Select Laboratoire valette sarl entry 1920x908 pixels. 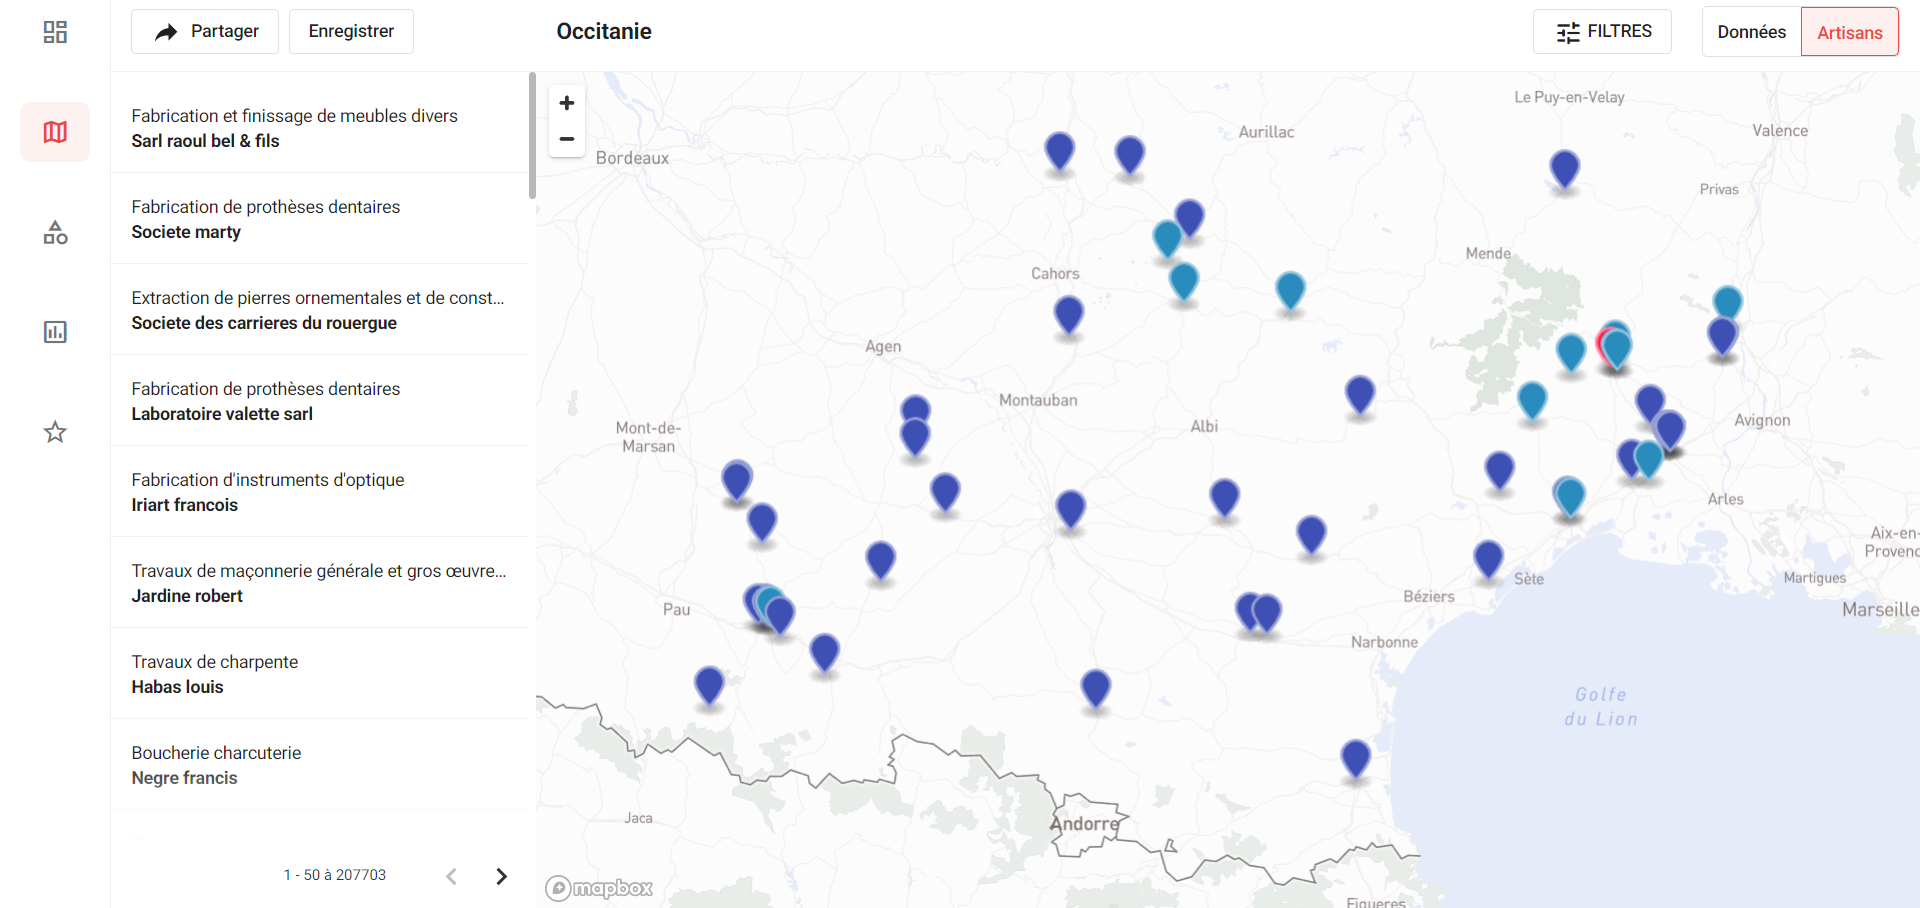(320, 401)
